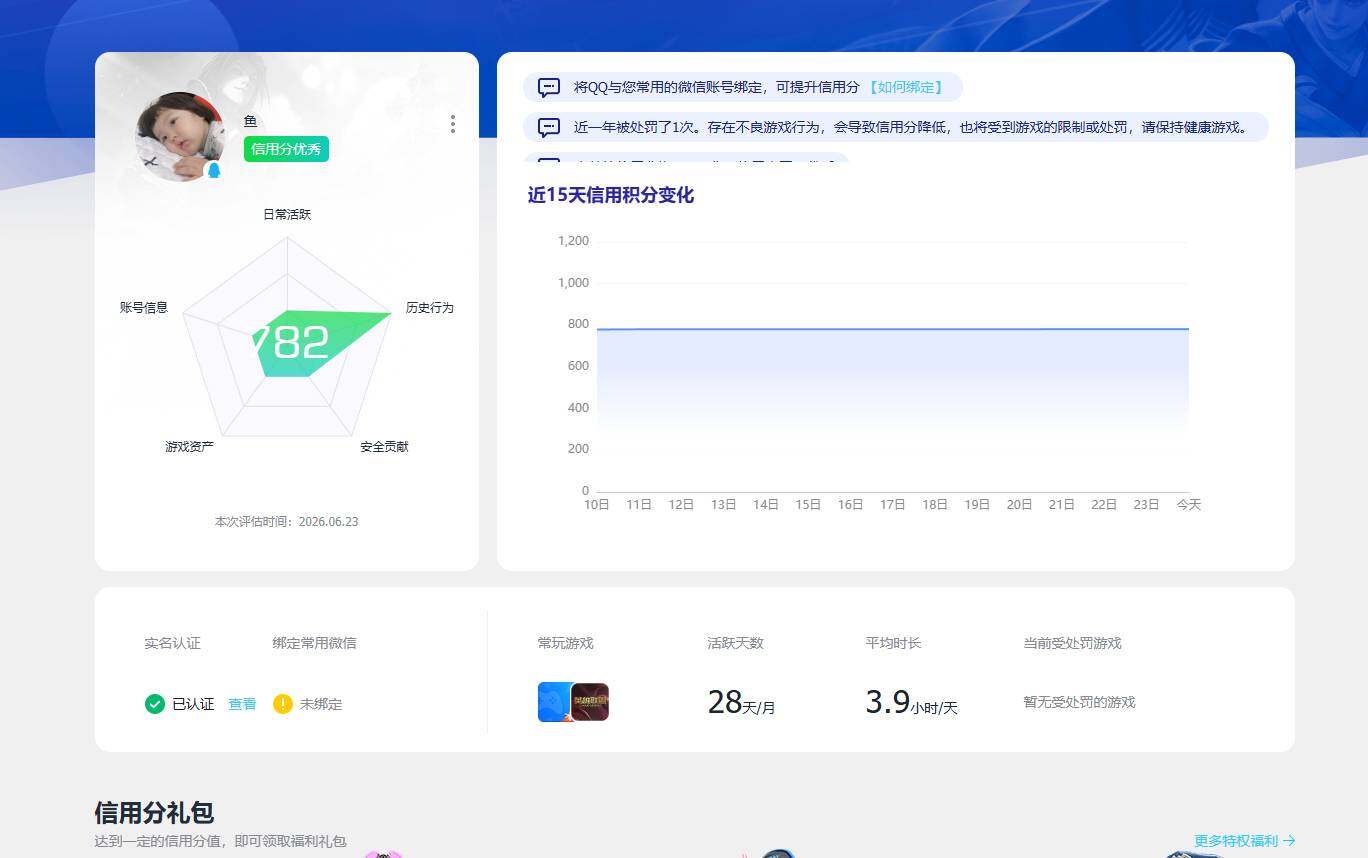Screen dimensions: 1368x858
Task: Click the 查看 link next to 已认证
Action: coord(242,704)
